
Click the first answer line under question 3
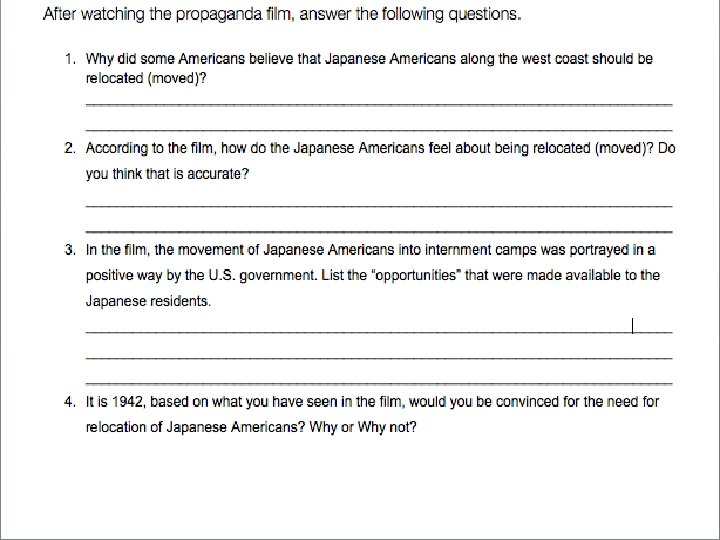point(379,329)
